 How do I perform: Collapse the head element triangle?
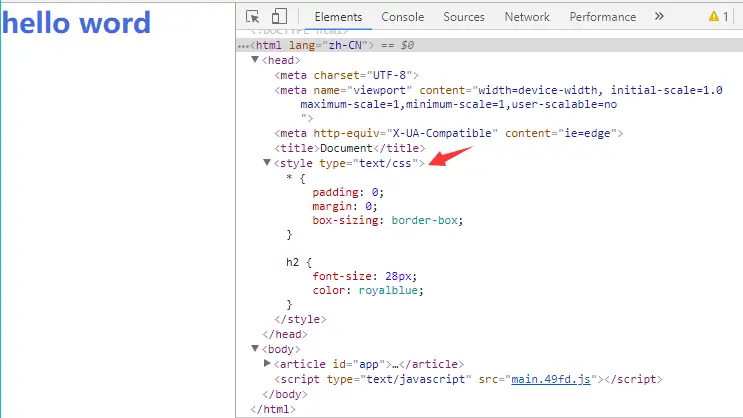click(x=255, y=60)
